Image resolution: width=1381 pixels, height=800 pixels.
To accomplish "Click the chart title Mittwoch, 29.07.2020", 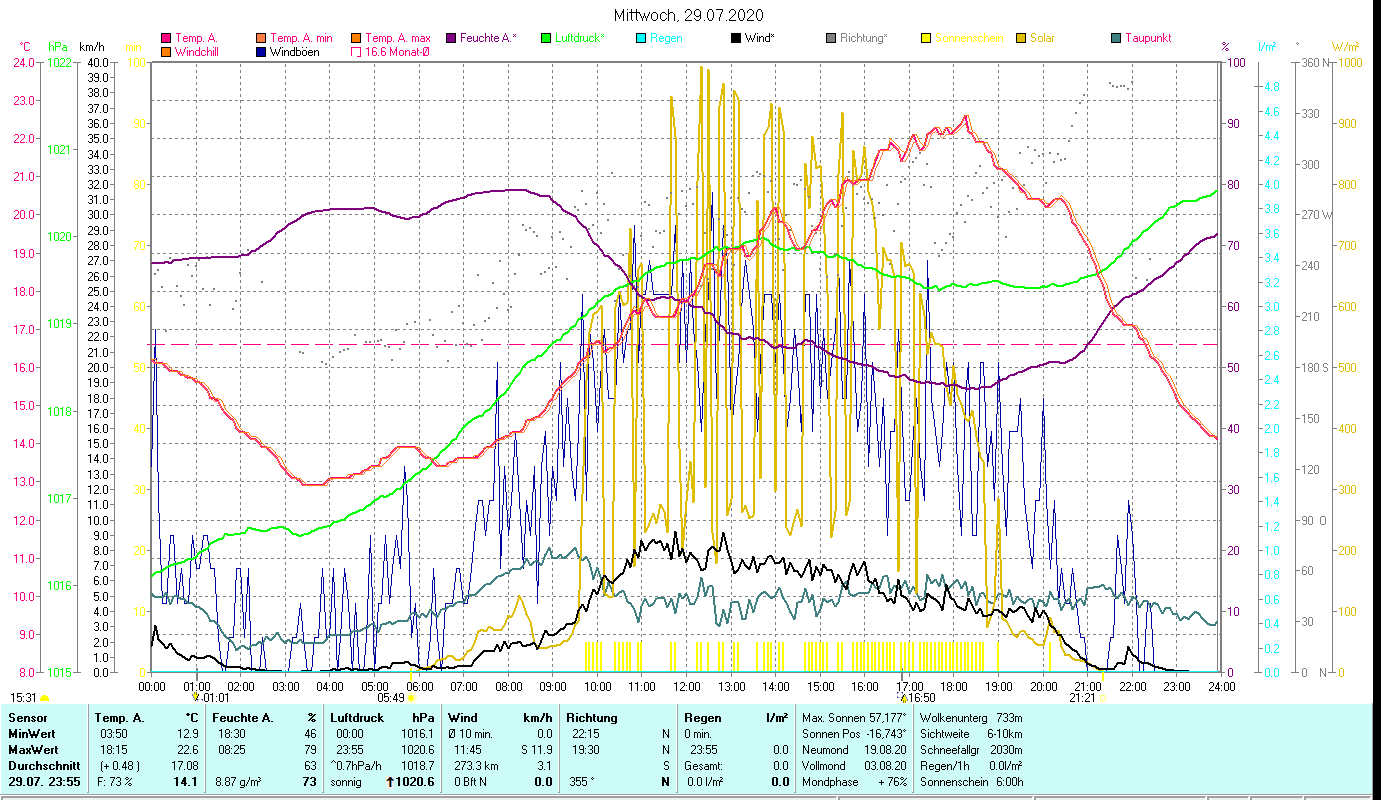I will click(689, 15).
